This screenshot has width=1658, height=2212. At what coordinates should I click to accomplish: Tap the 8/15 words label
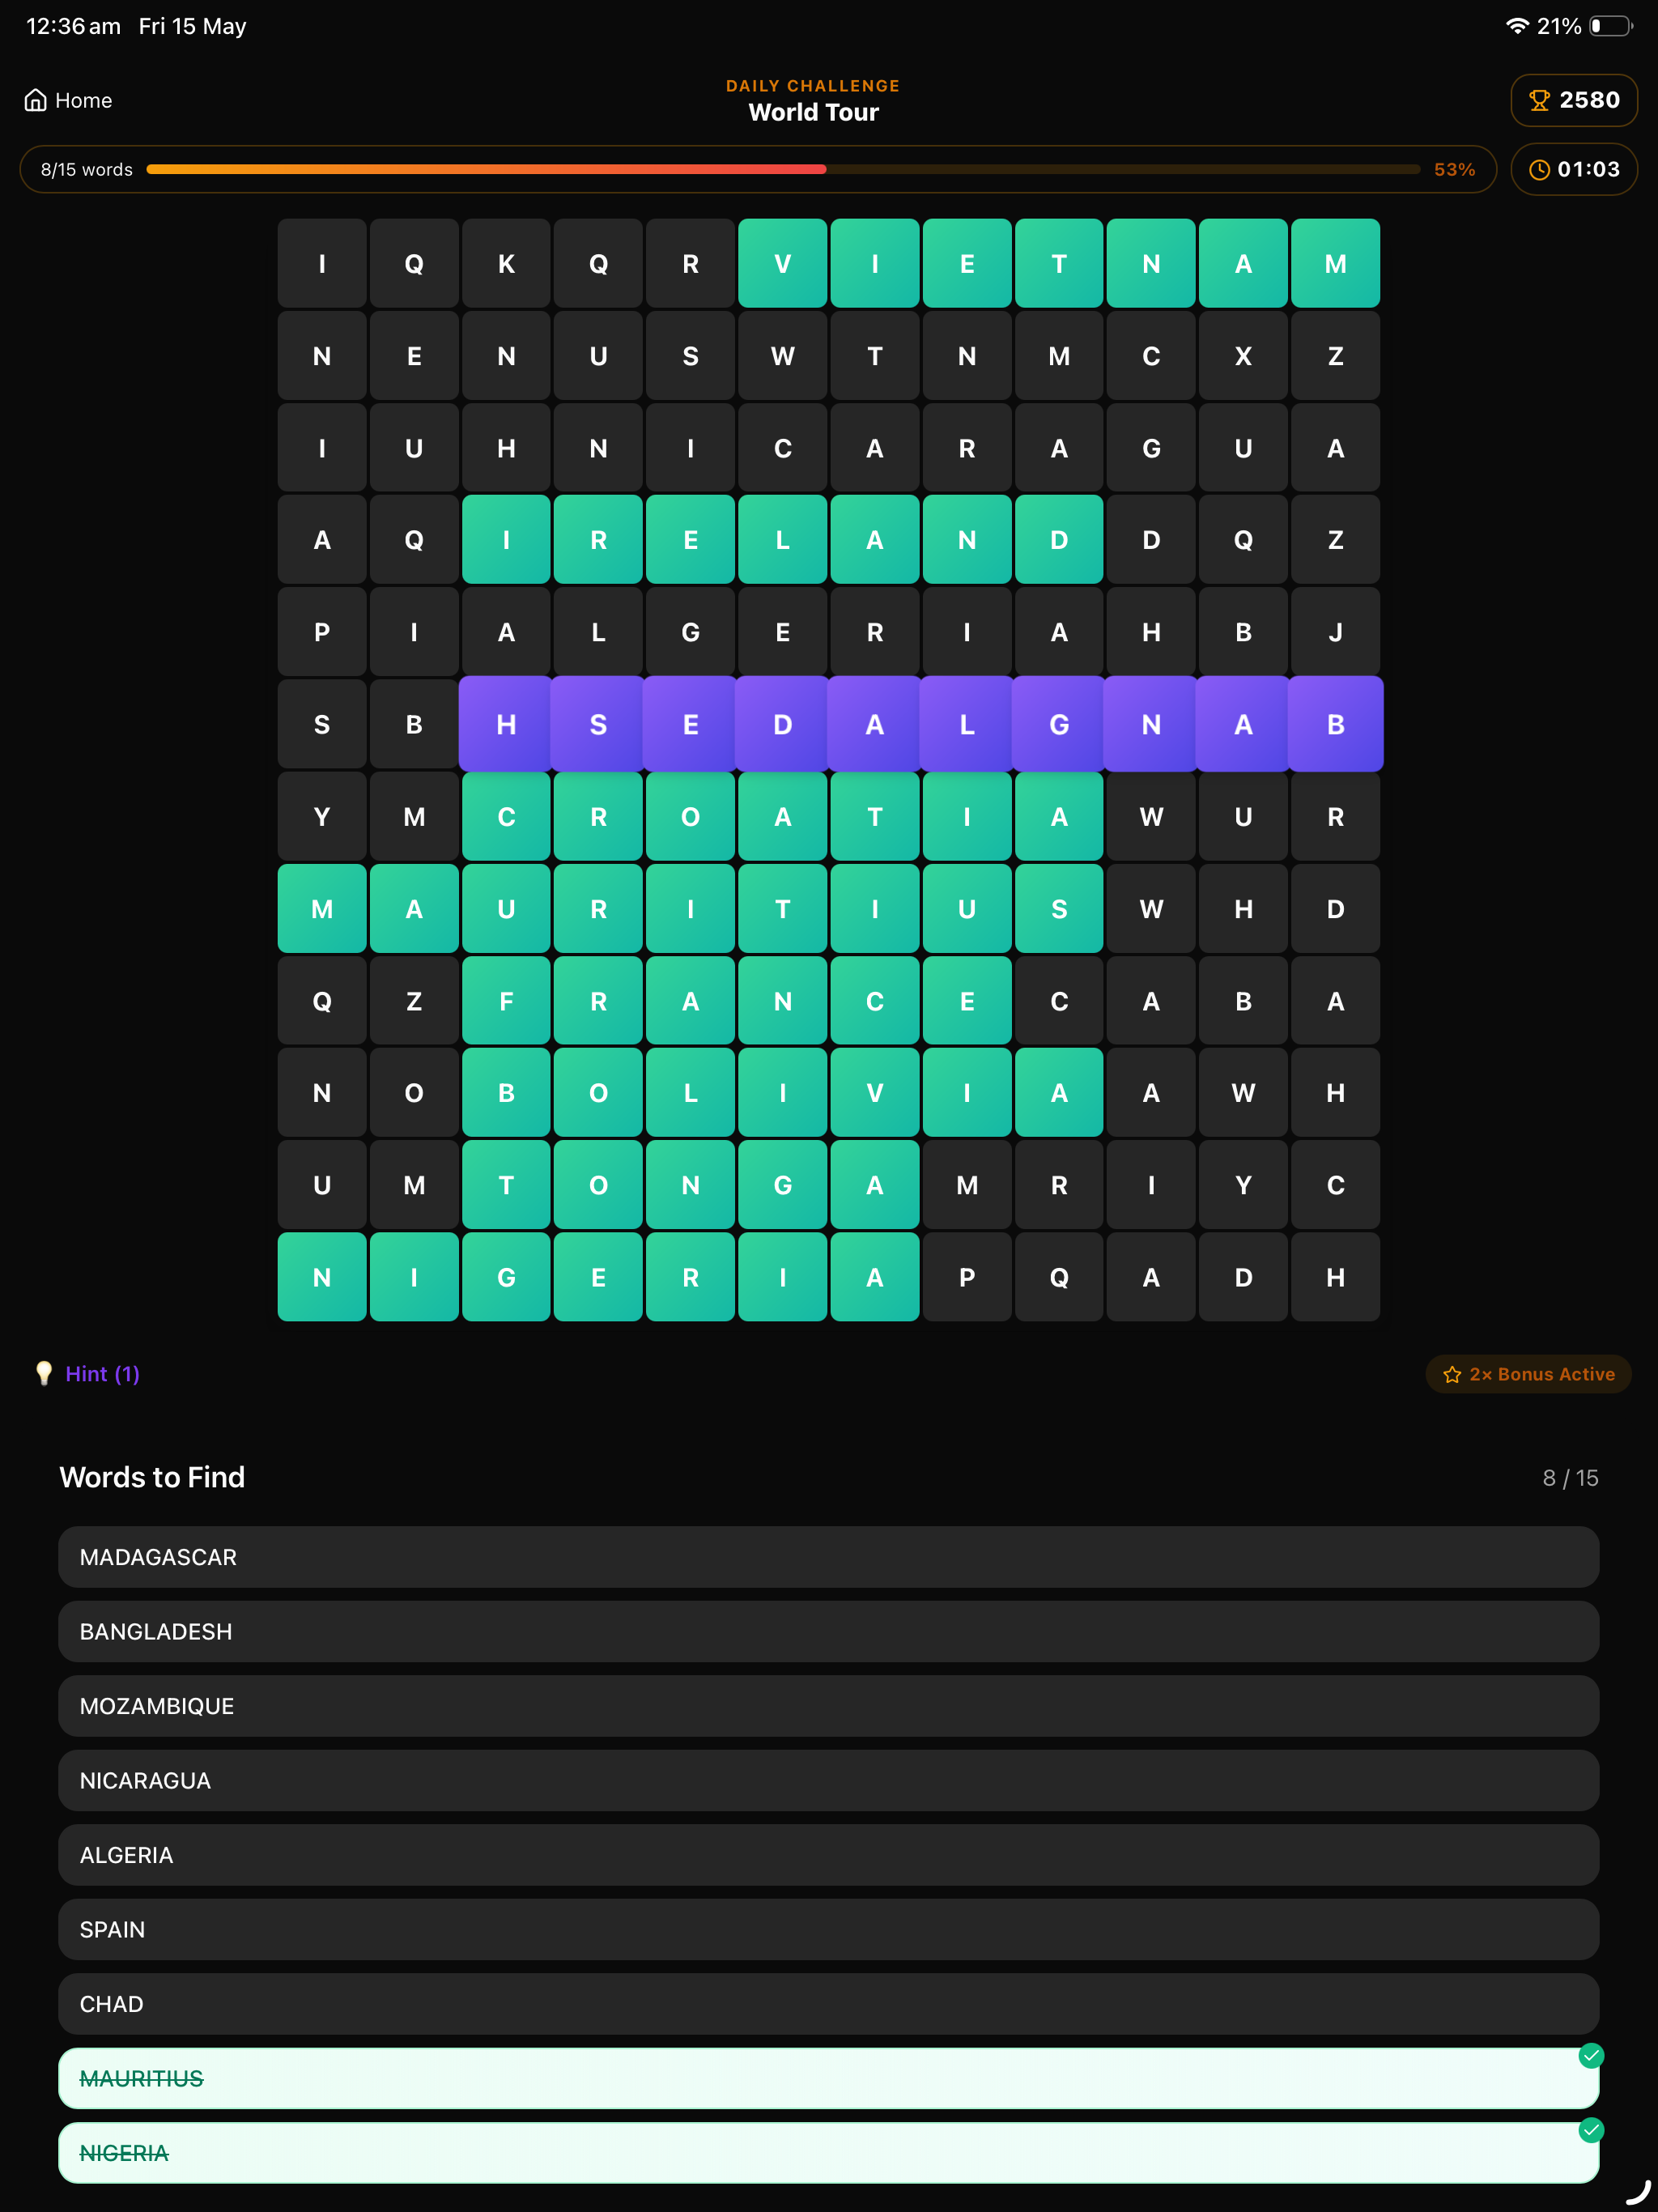[x=87, y=169]
